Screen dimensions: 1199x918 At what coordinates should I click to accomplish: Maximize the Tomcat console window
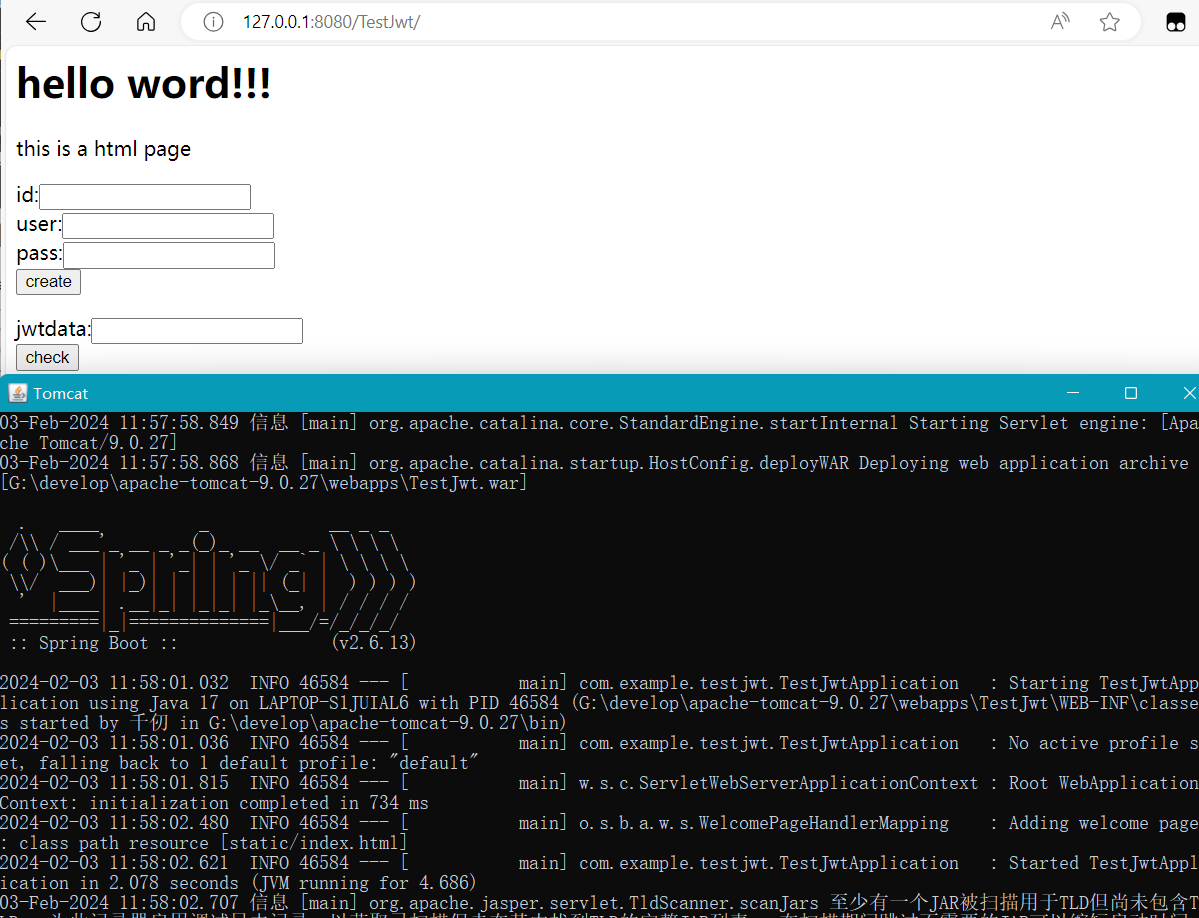click(1131, 393)
